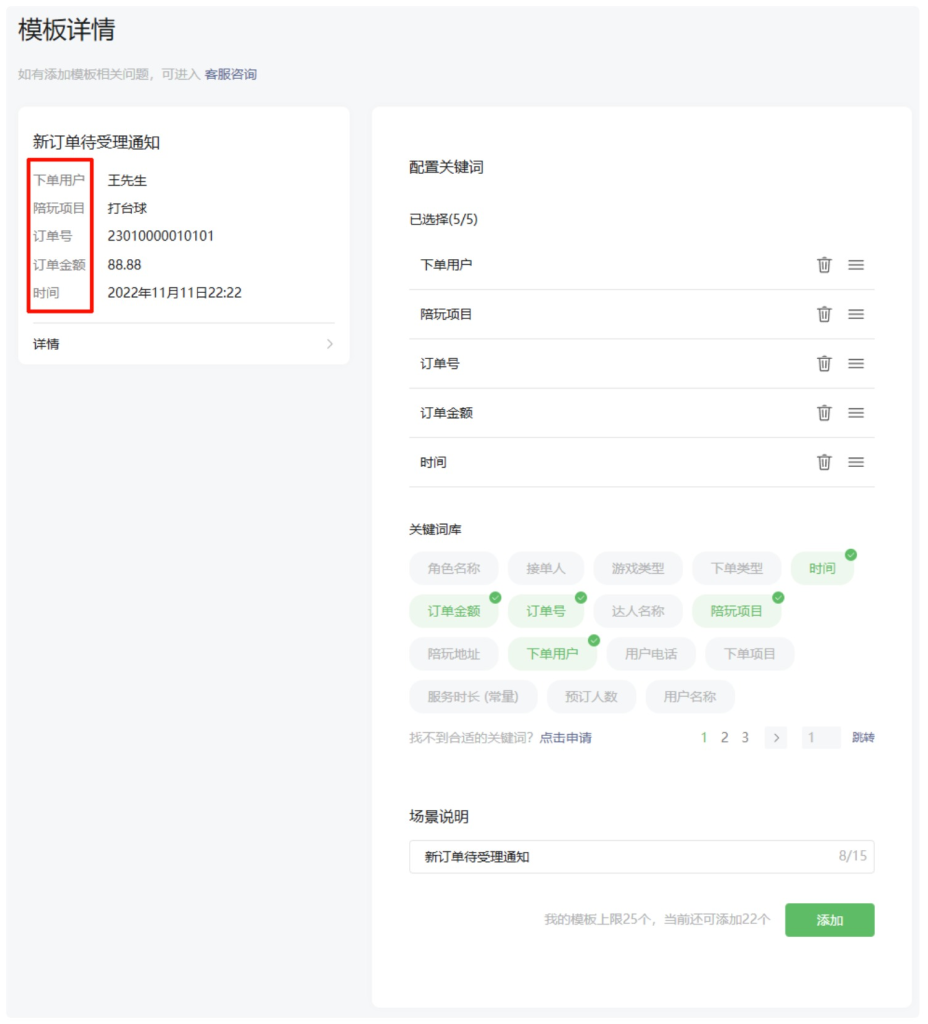928x1024 pixels.
Task: Delete the 时间 keyword using its trash icon
Action: tap(824, 462)
